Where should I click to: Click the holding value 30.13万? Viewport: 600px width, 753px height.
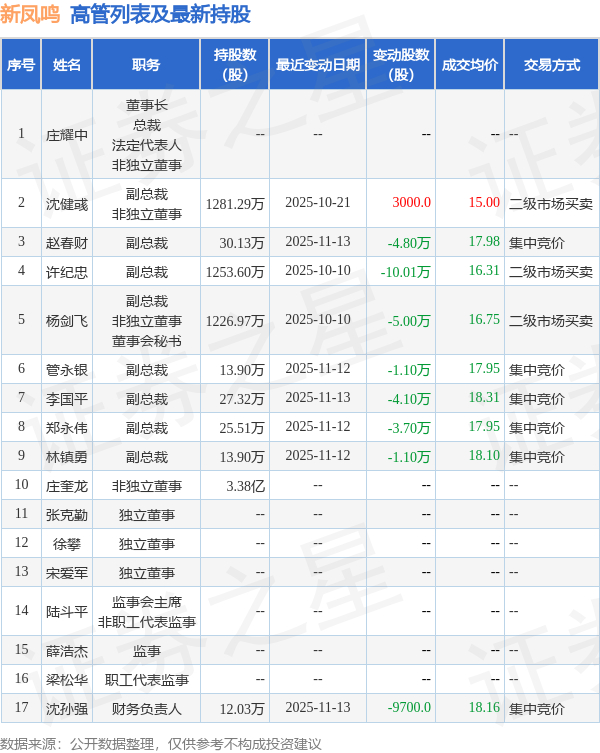point(242,243)
